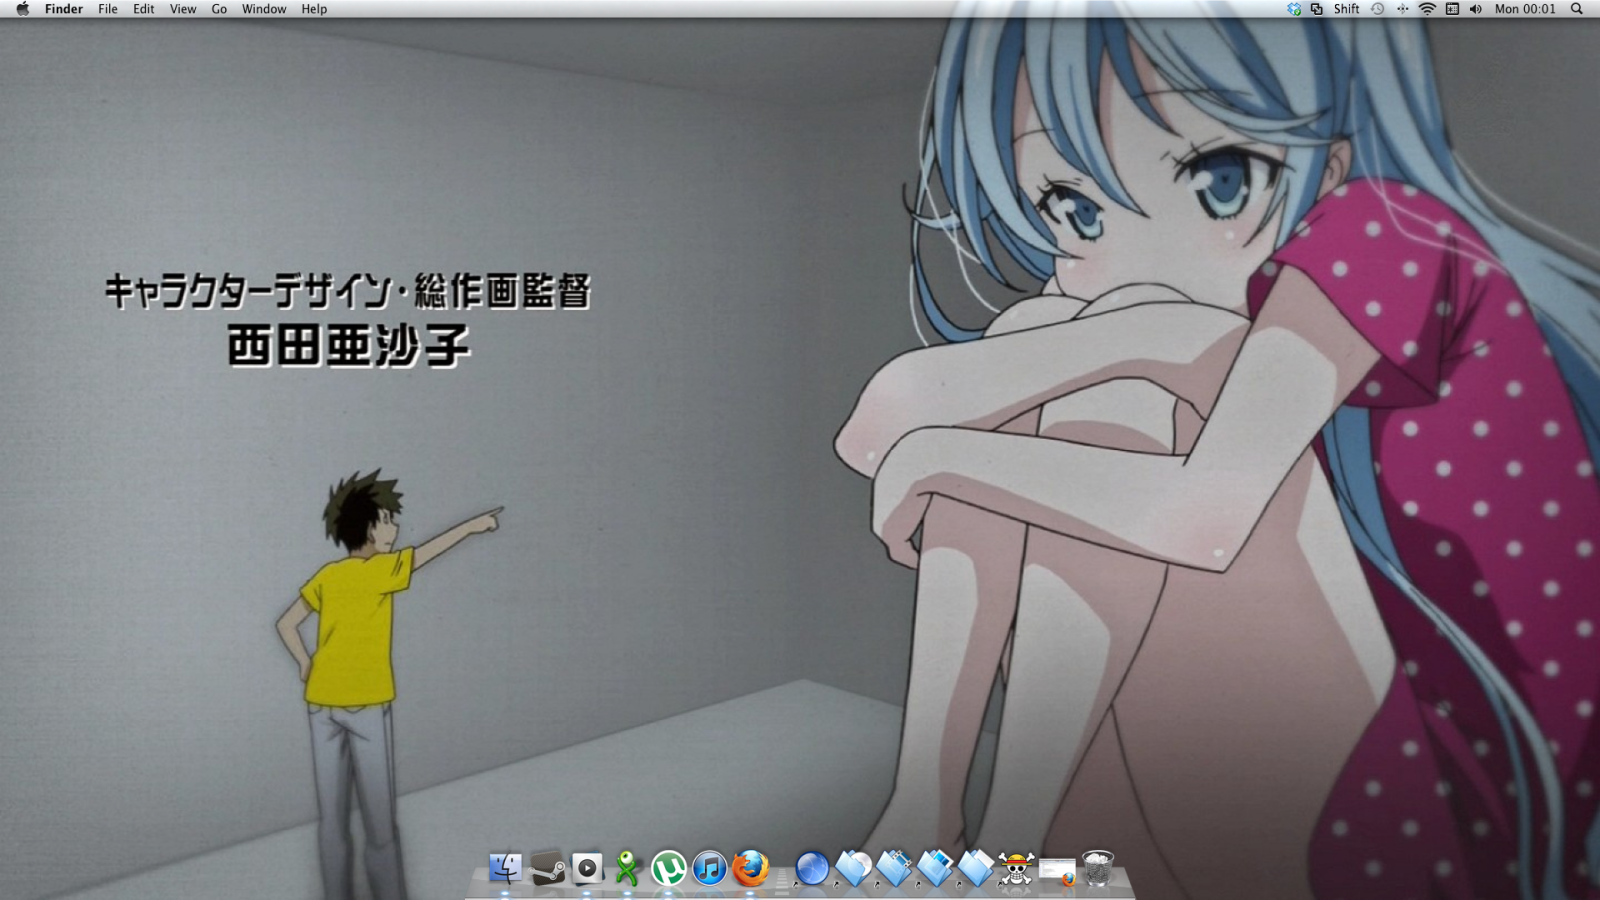Open the Pictures folder stack in Dock
The image size is (1600, 900).
(x=935, y=868)
